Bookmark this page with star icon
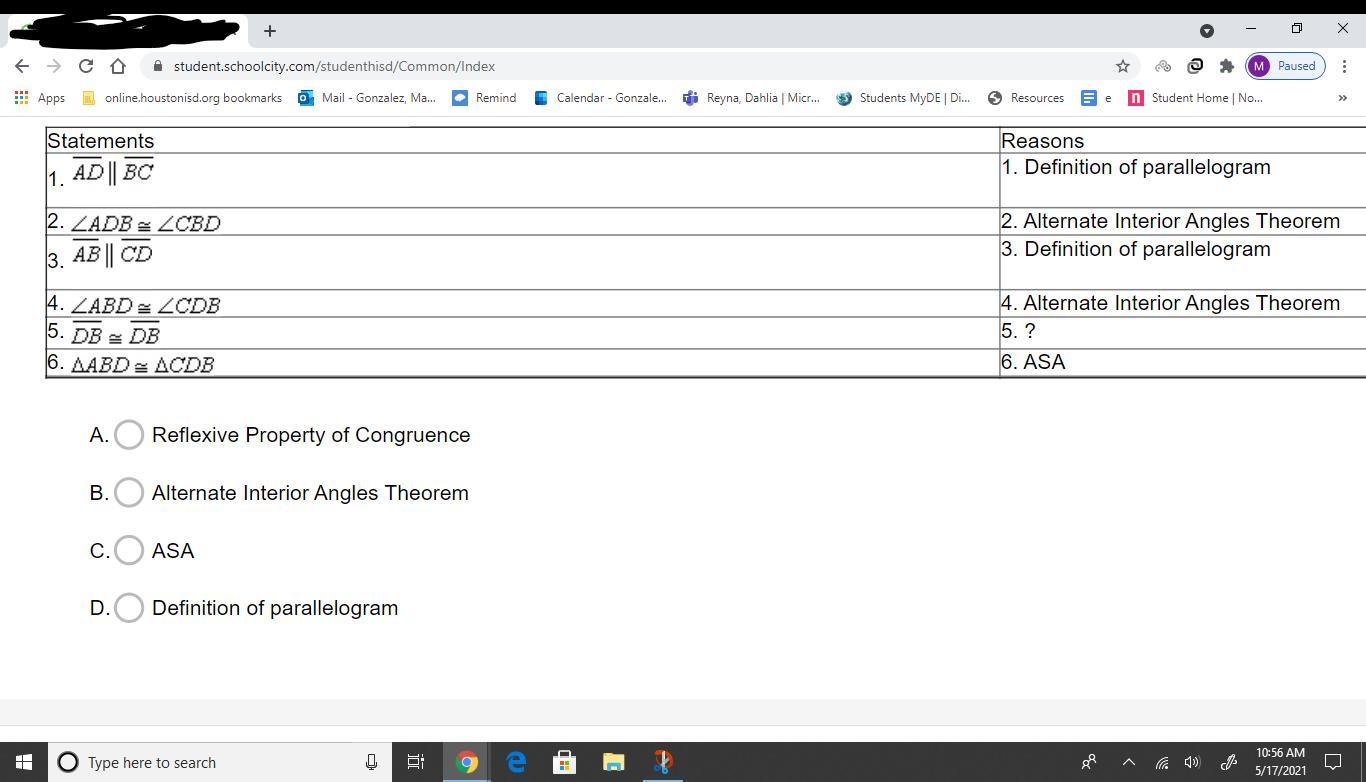1366x782 pixels. coord(1122,66)
